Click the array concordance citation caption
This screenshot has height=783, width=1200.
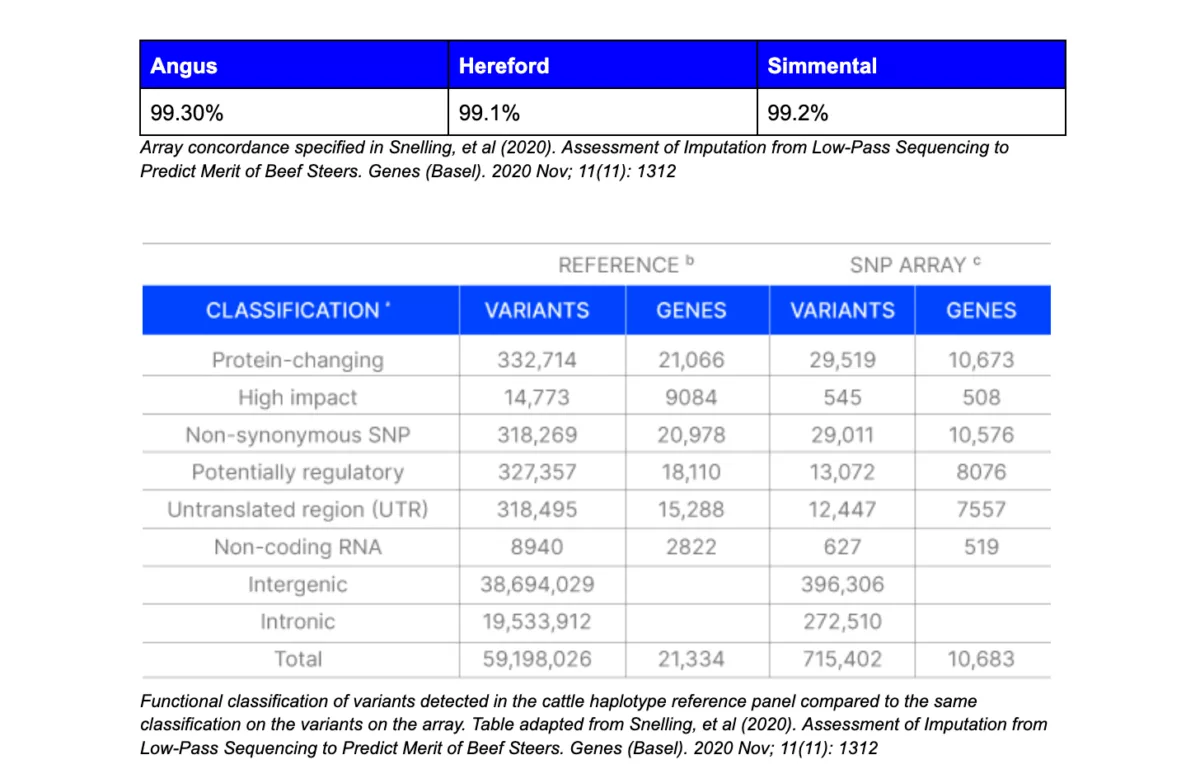pos(575,159)
